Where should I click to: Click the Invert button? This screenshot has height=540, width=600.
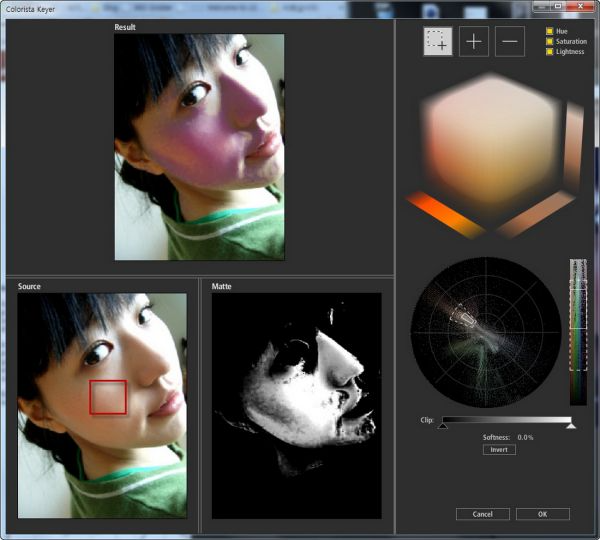tap(499, 450)
